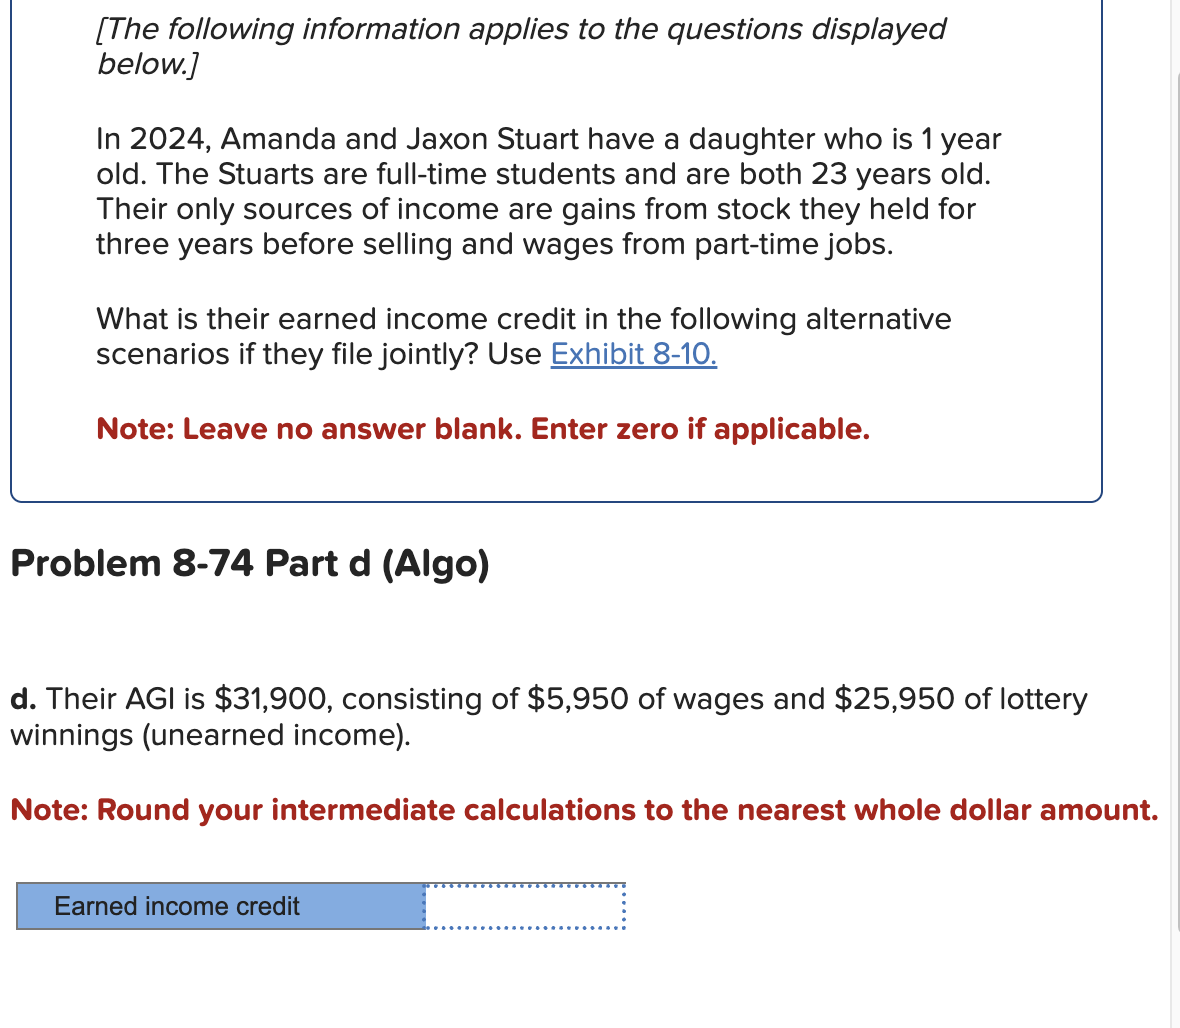This screenshot has width=1180, height=1028.
Task: Click the rounding note in red text
Action: (x=583, y=810)
